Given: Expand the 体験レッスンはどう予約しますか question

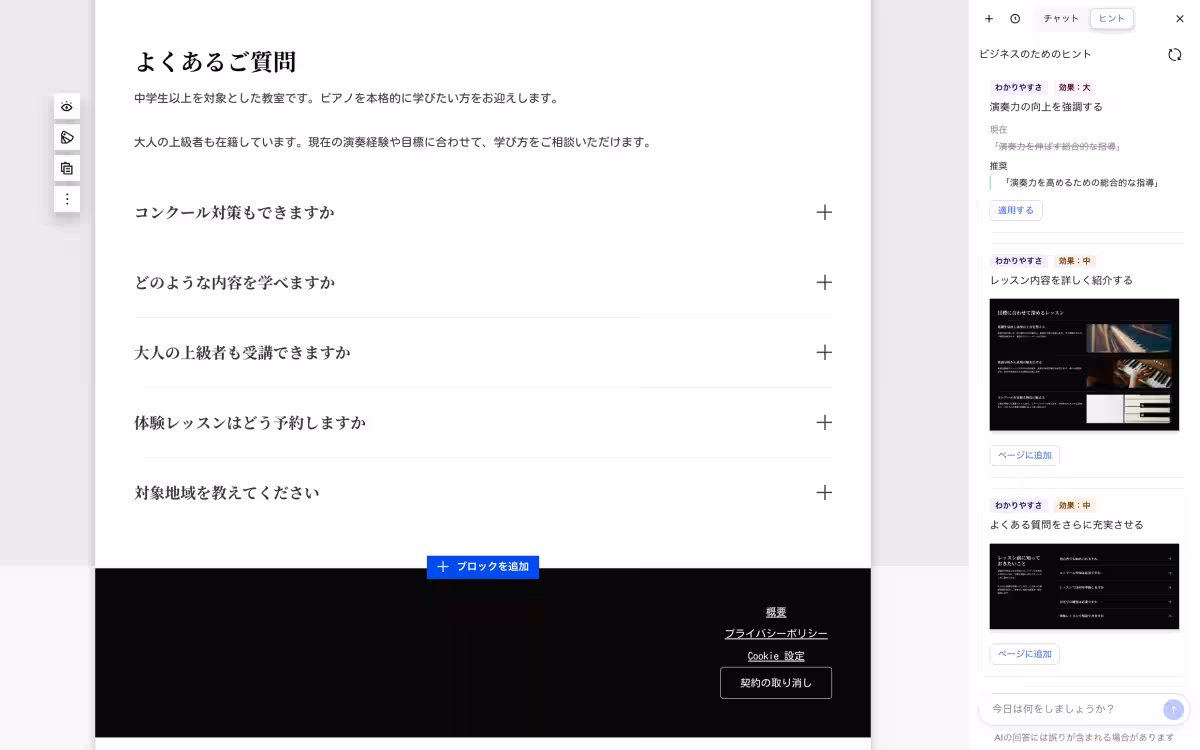Looking at the screenshot, I should tap(483, 422).
